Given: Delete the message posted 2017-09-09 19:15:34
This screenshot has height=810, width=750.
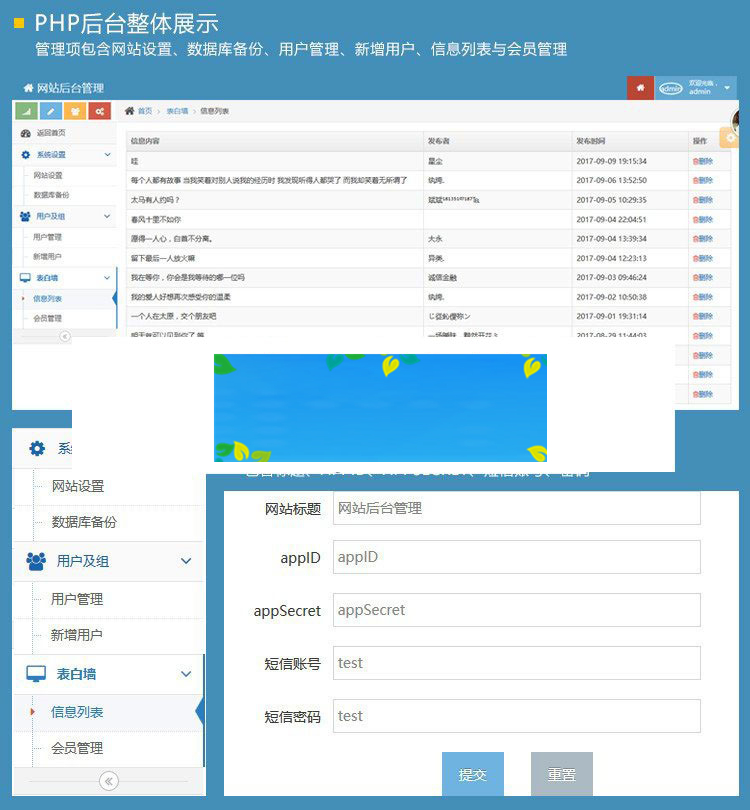Looking at the screenshot, I should 702,160.
